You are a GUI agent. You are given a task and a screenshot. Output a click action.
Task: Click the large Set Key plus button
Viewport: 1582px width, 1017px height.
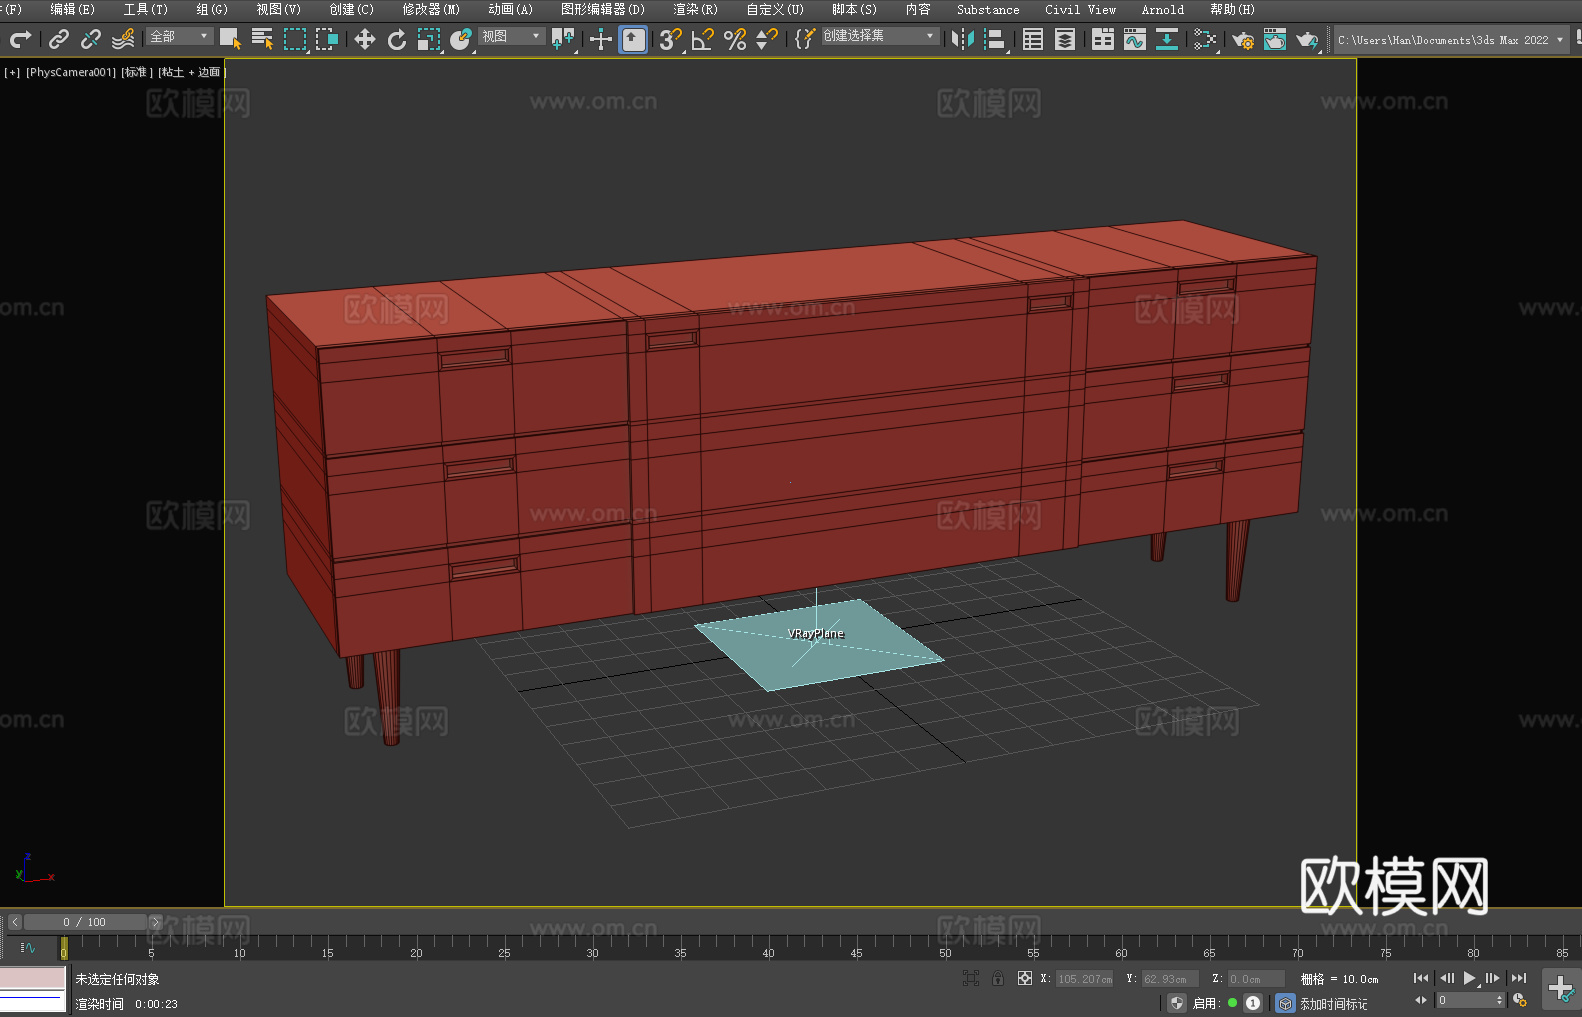(1561, 989)
